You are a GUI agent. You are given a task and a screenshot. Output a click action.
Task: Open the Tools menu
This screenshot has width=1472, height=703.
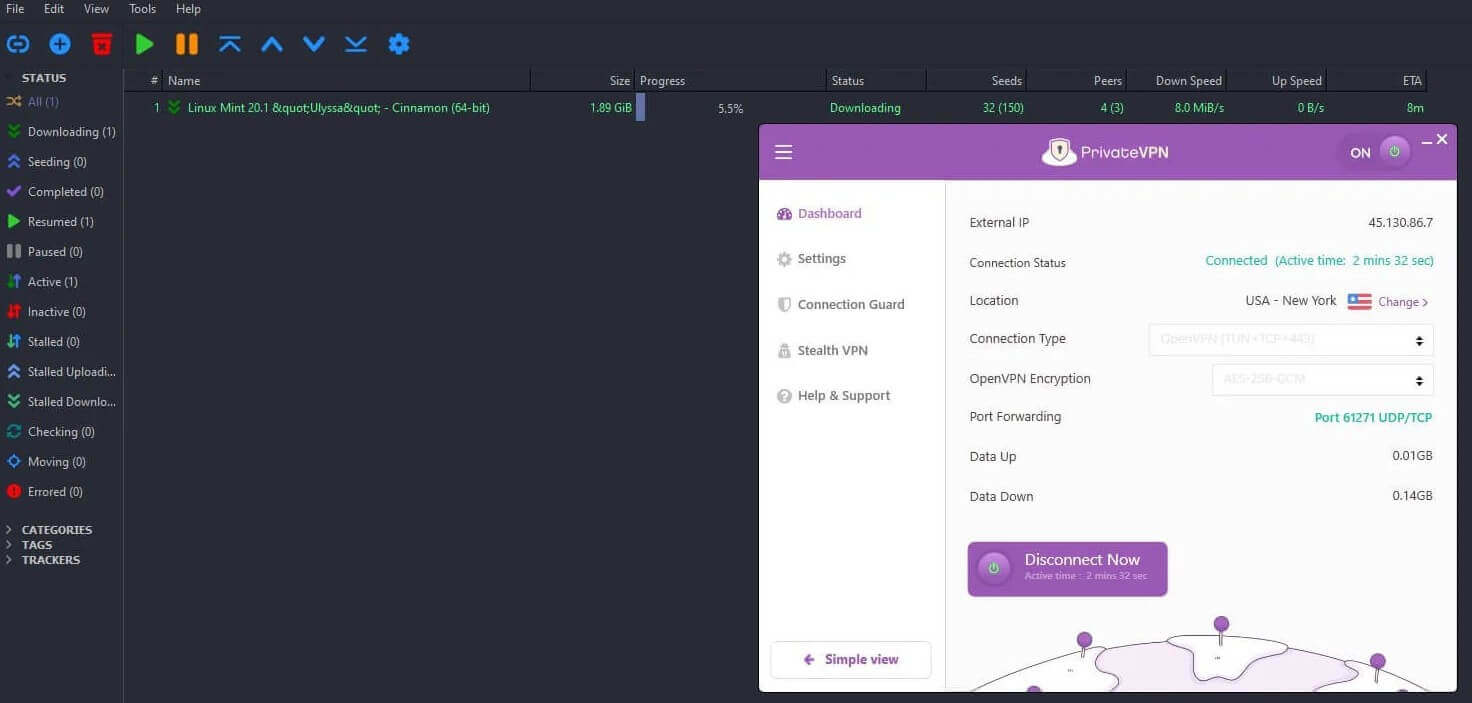point(142,9)
